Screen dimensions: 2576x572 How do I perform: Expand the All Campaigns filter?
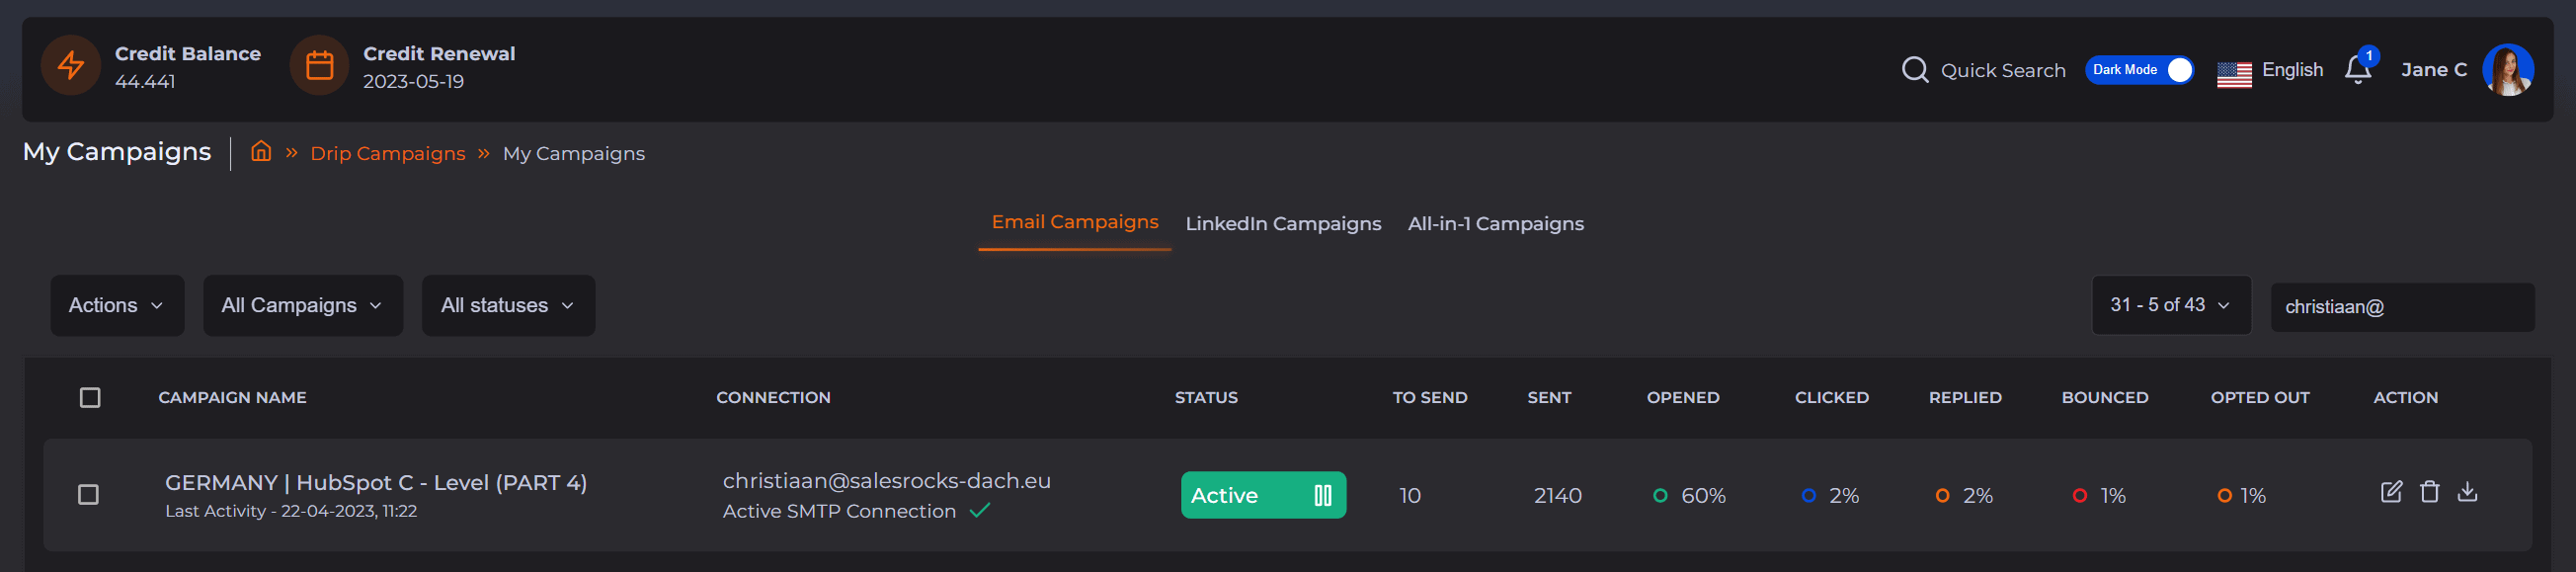tap(302, 306)
